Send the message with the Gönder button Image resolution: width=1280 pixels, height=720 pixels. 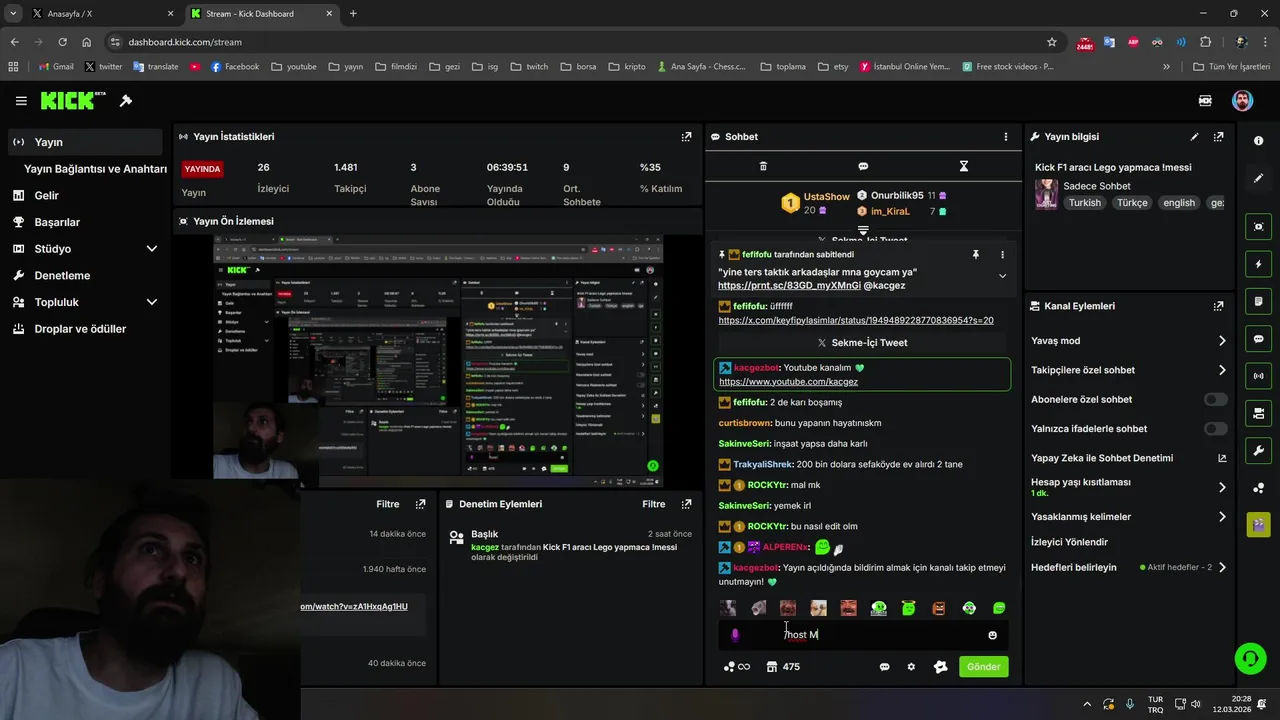coord(983,667)
